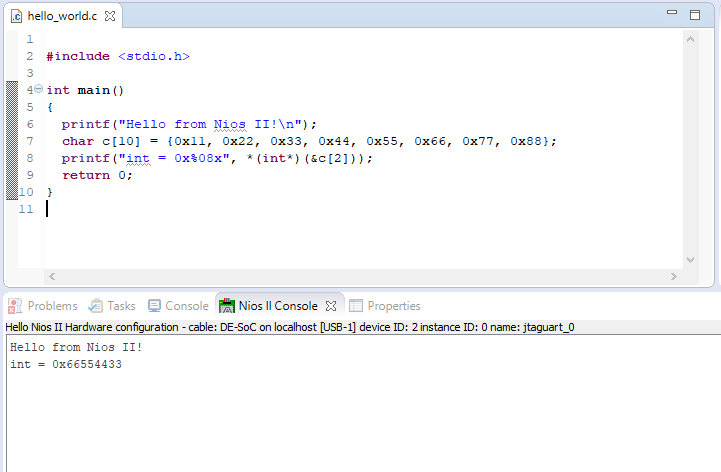Click the 0x11 value in the array
The width and height of the screenshot is (721, 472).
[x=190, y=141]
